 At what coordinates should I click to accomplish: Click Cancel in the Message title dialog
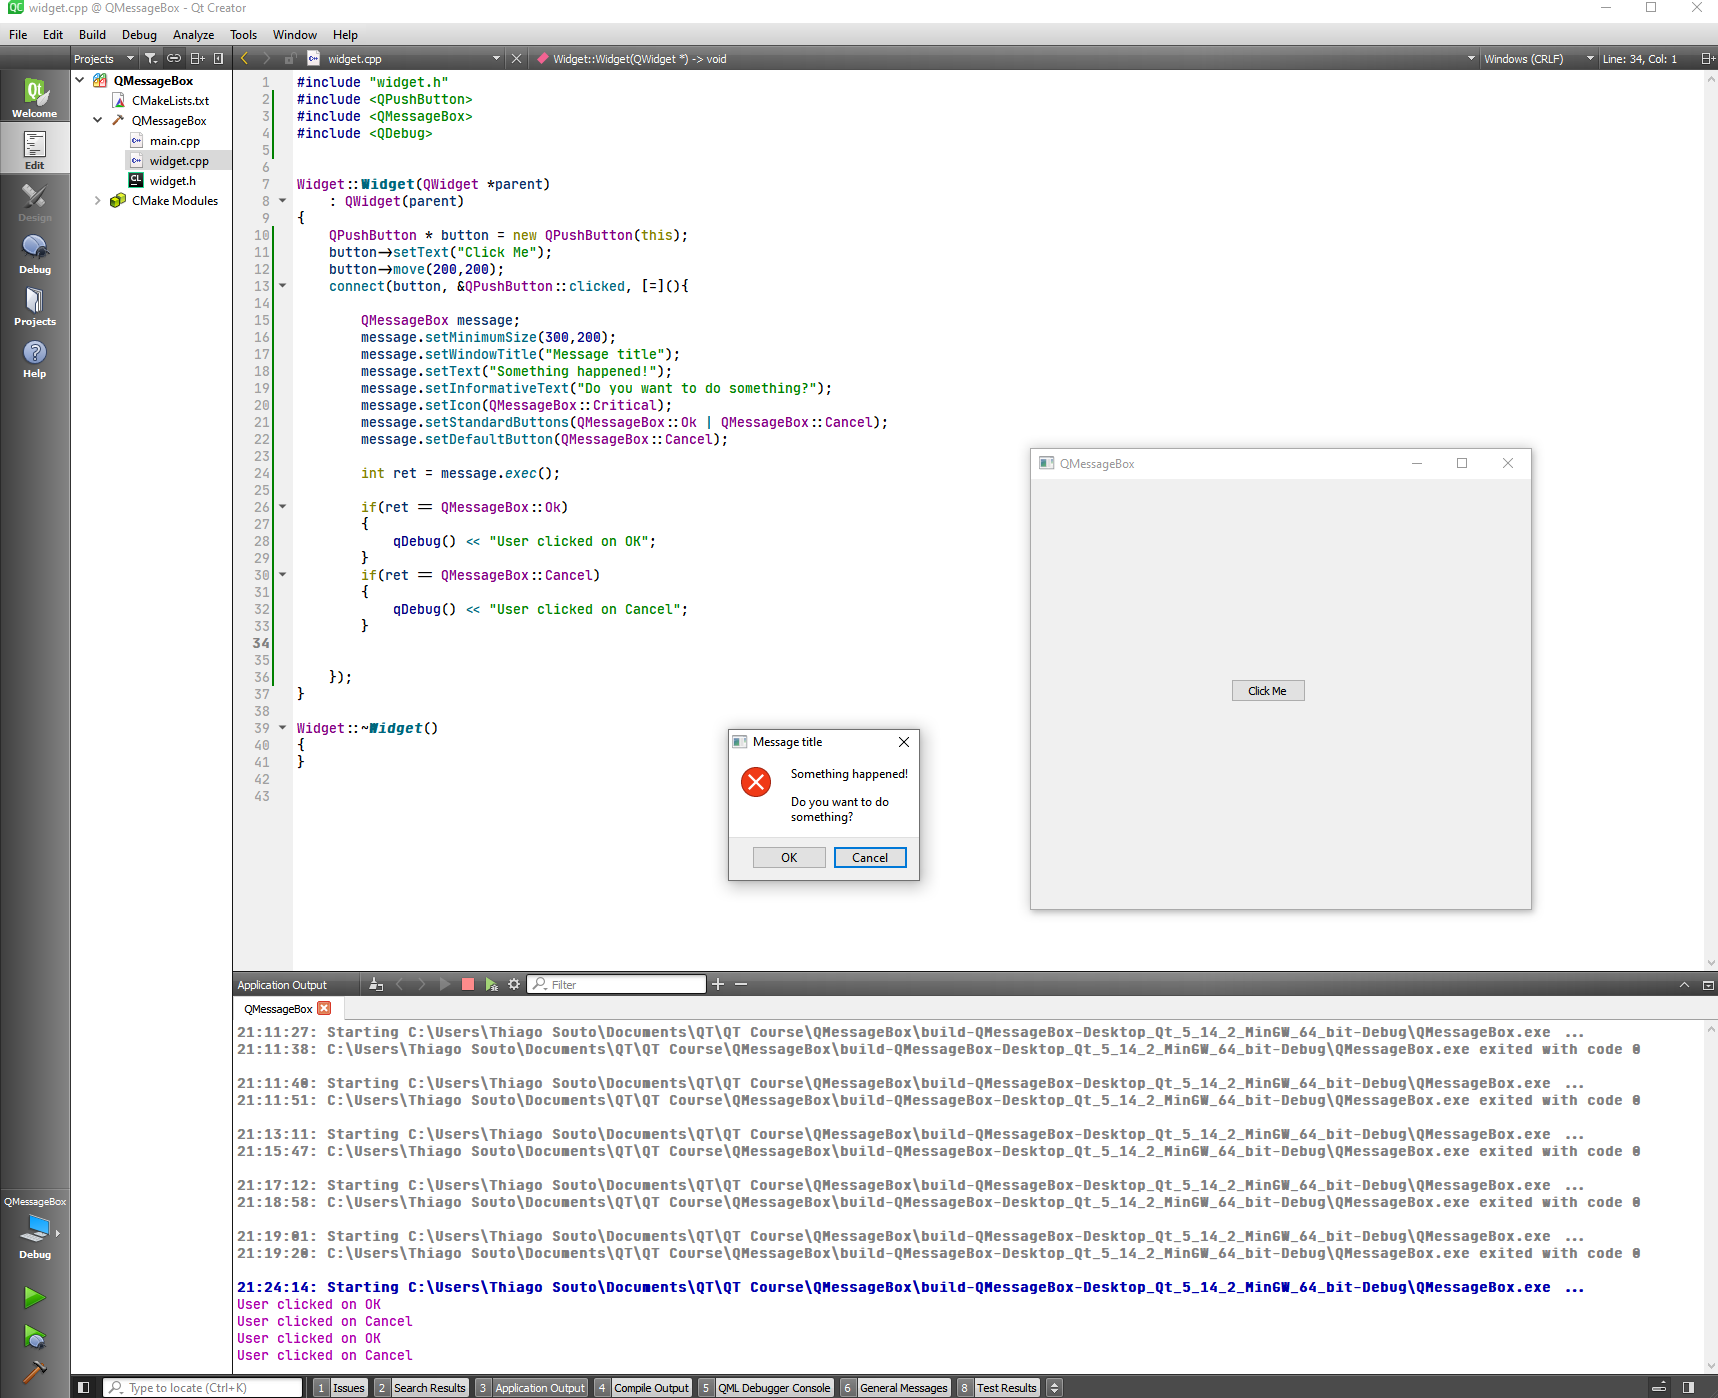coord(870,857)
